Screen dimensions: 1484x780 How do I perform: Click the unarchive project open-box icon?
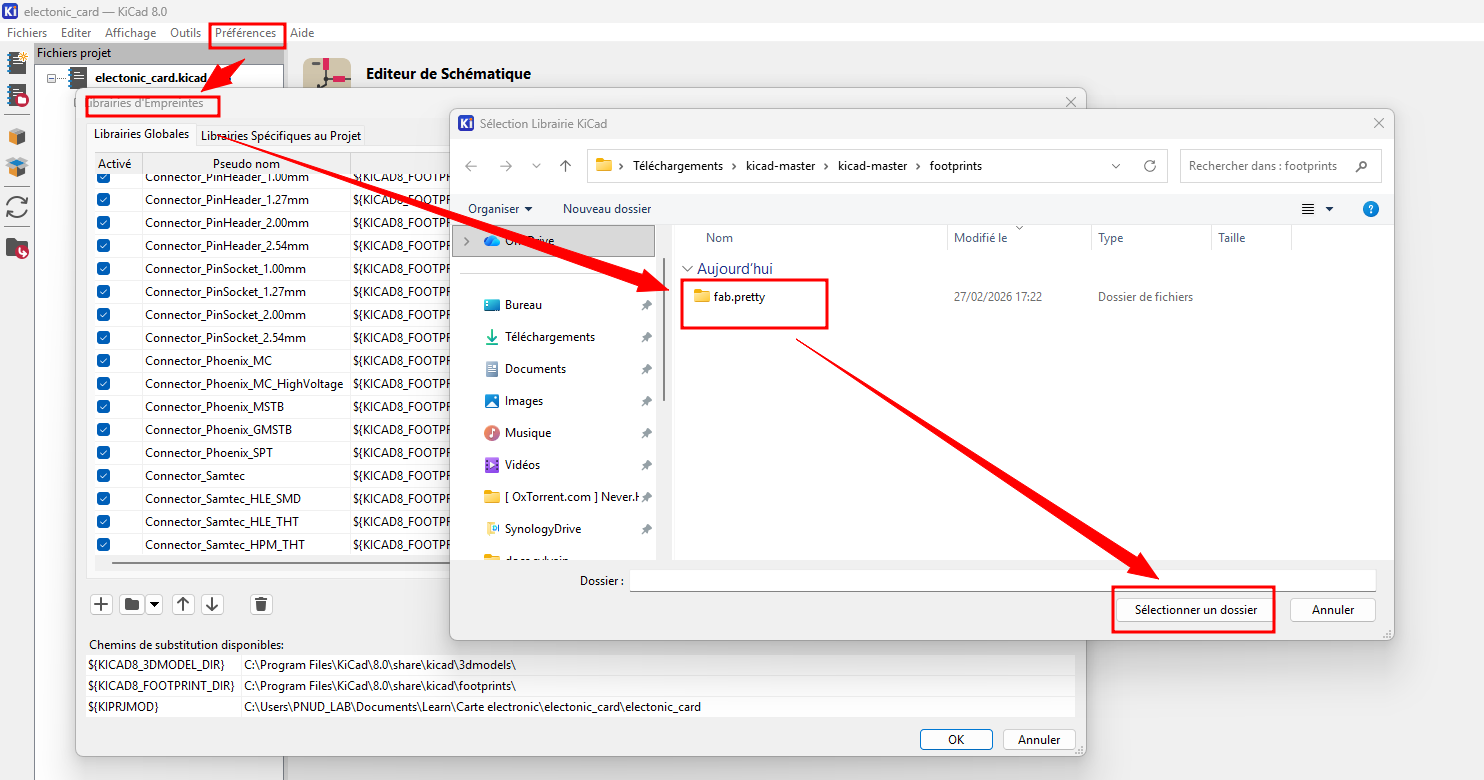click(17, 167)
